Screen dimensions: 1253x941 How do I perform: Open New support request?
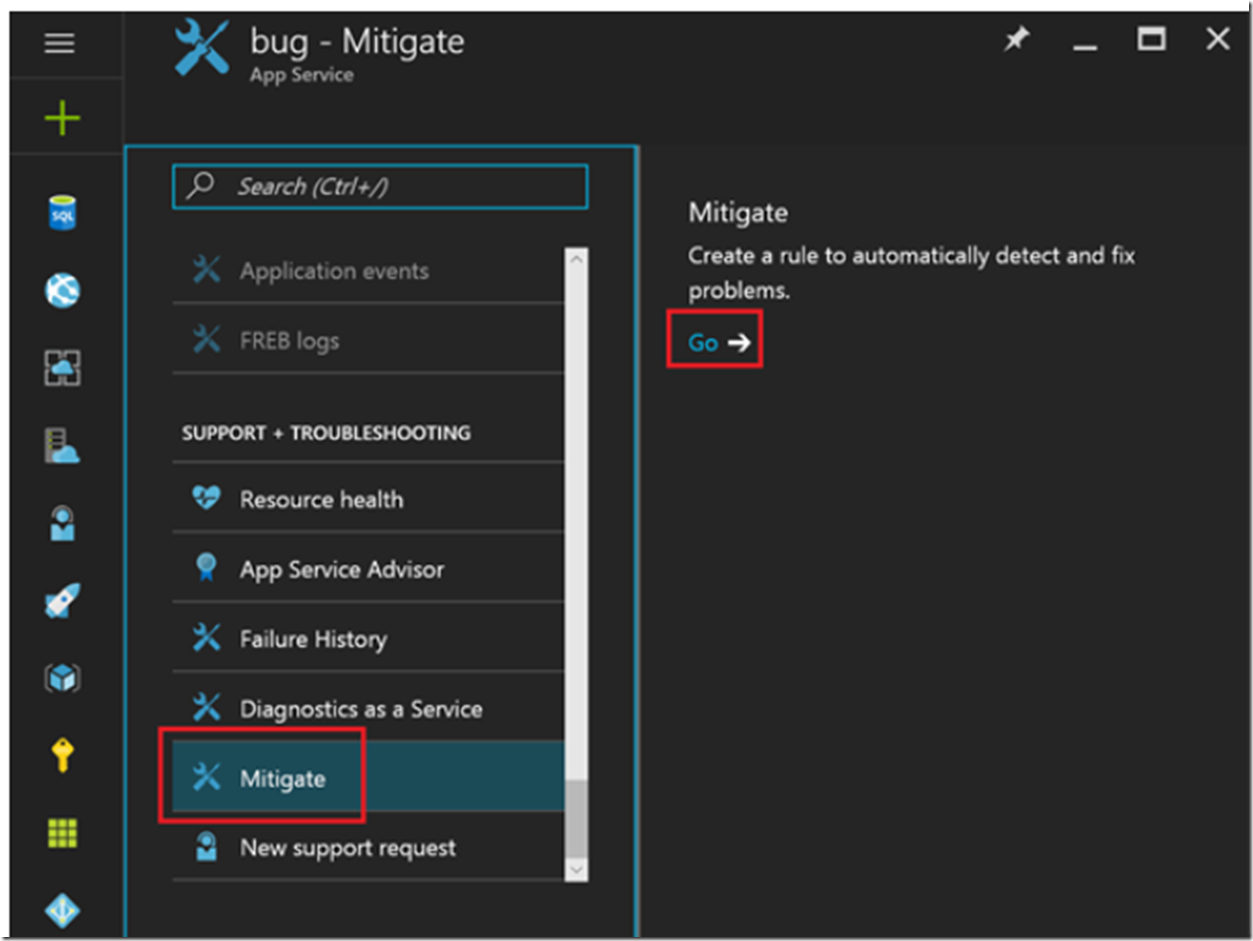pos(368,847)
